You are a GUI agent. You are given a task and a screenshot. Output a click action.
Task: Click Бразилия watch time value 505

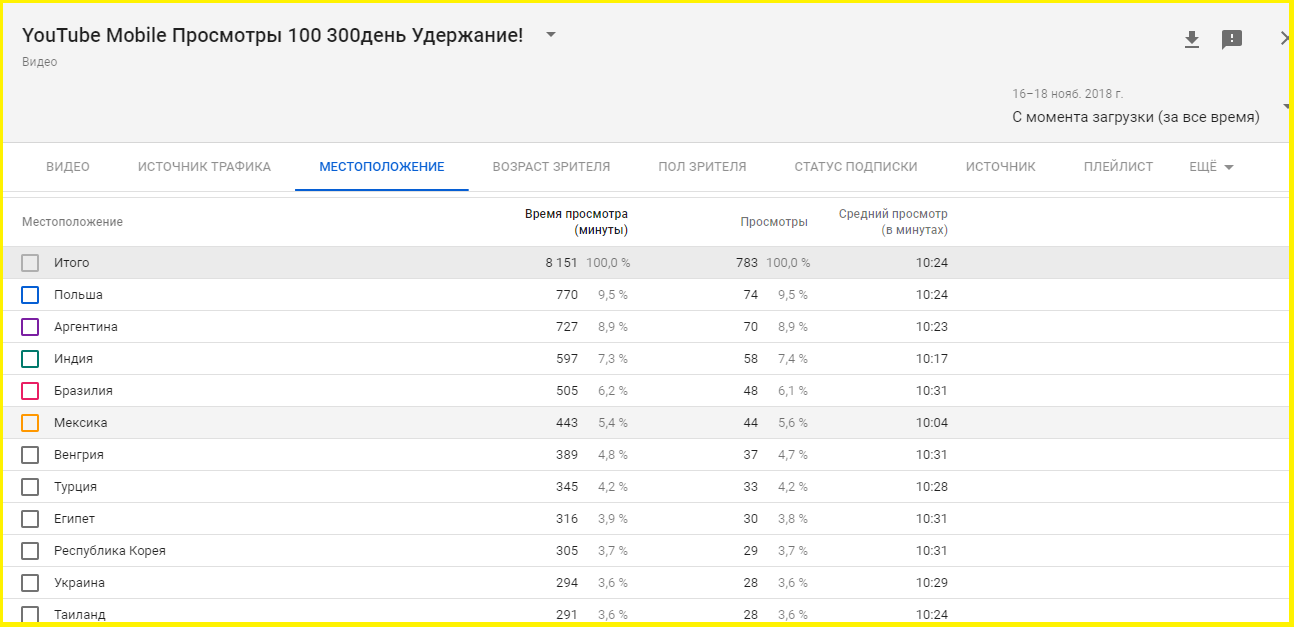(567, 391)
